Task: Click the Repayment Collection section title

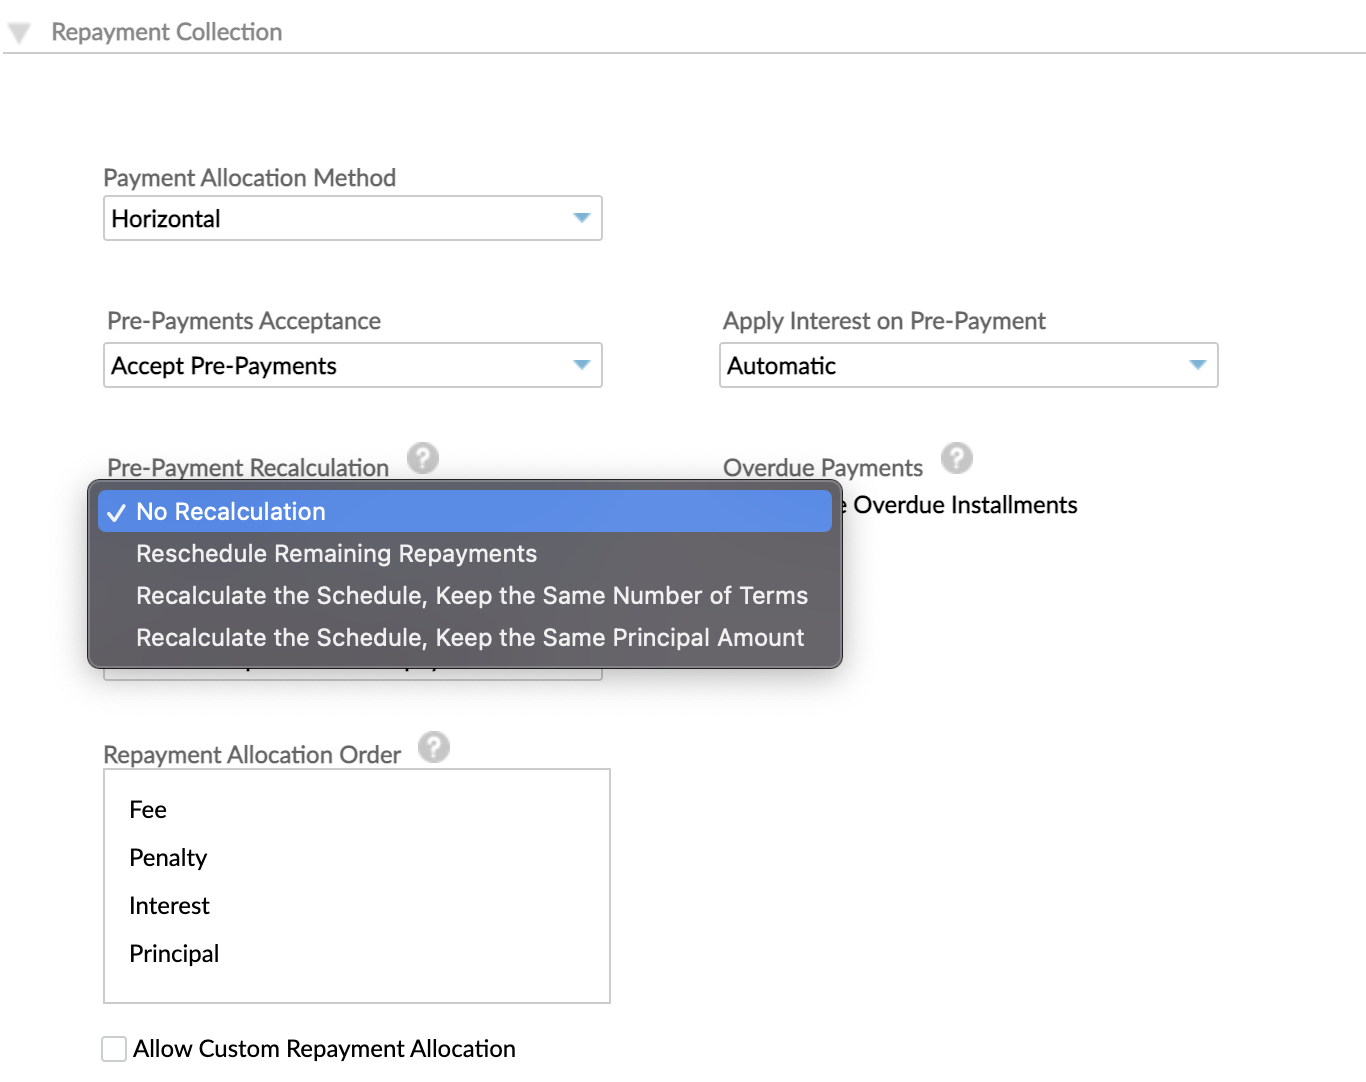Action: coord(166,31)
